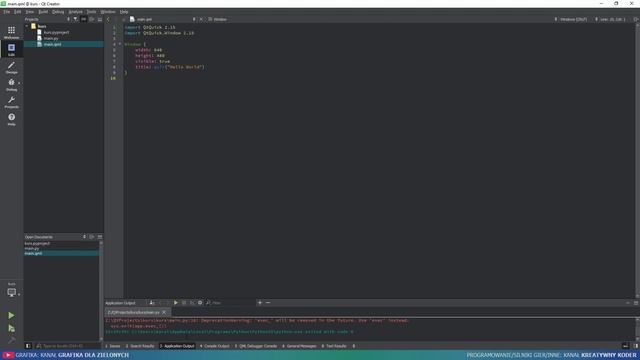Viewport: 640px width, 360px height.
Task: Close the main.py output tab
Action: 164,313
